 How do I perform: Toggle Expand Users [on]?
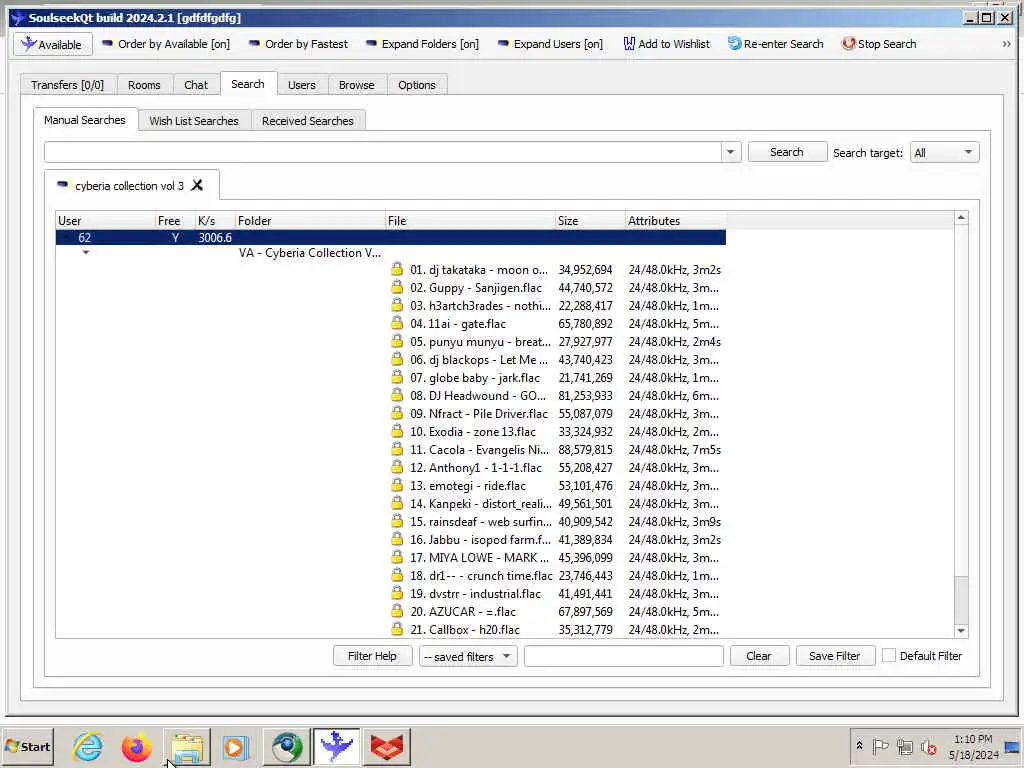[550, 44]
